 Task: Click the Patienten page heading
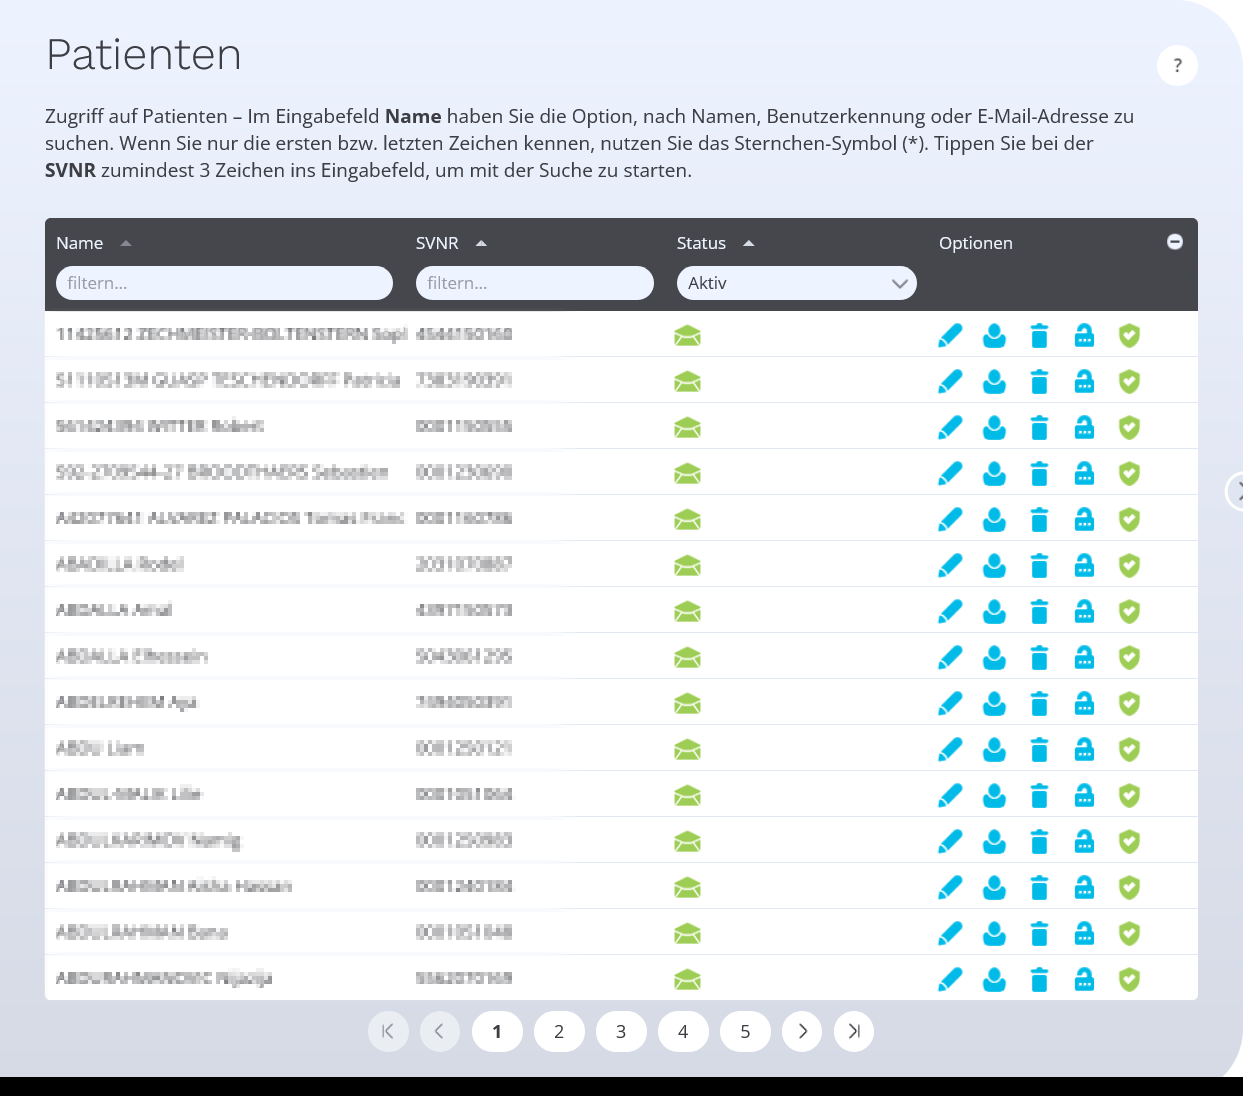144,55
